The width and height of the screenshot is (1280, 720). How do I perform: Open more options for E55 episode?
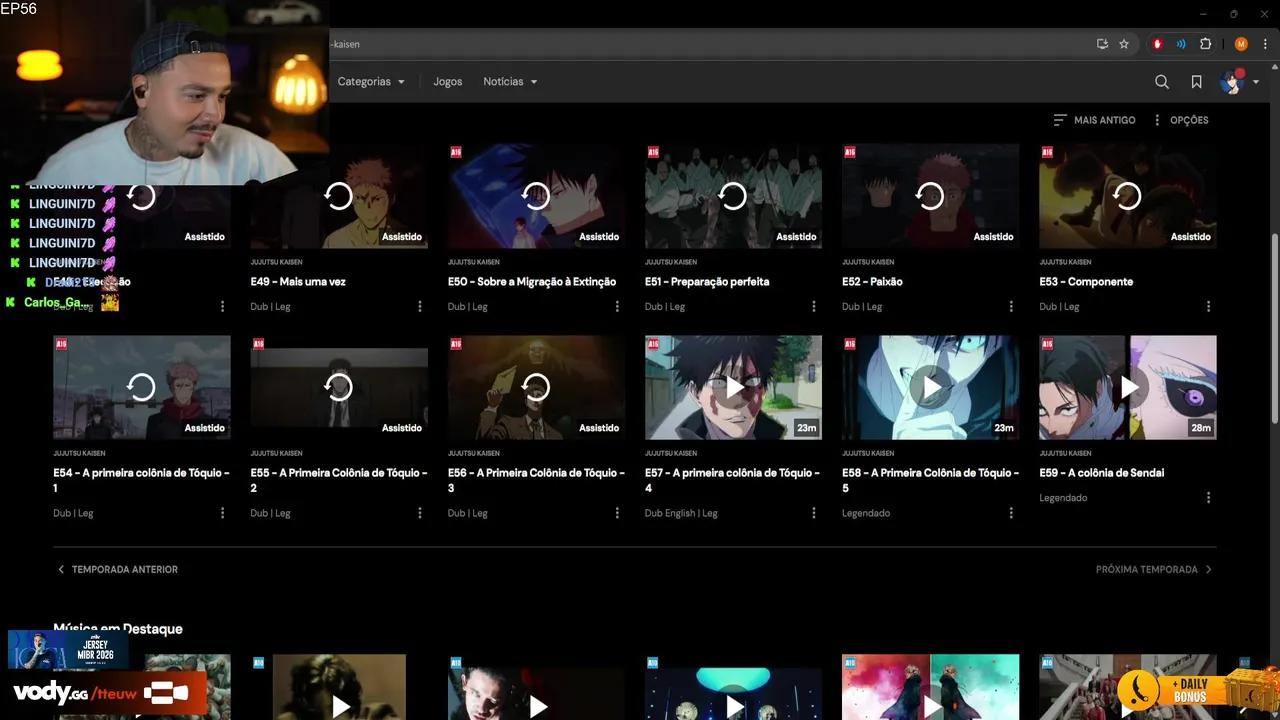coord(419,513)
